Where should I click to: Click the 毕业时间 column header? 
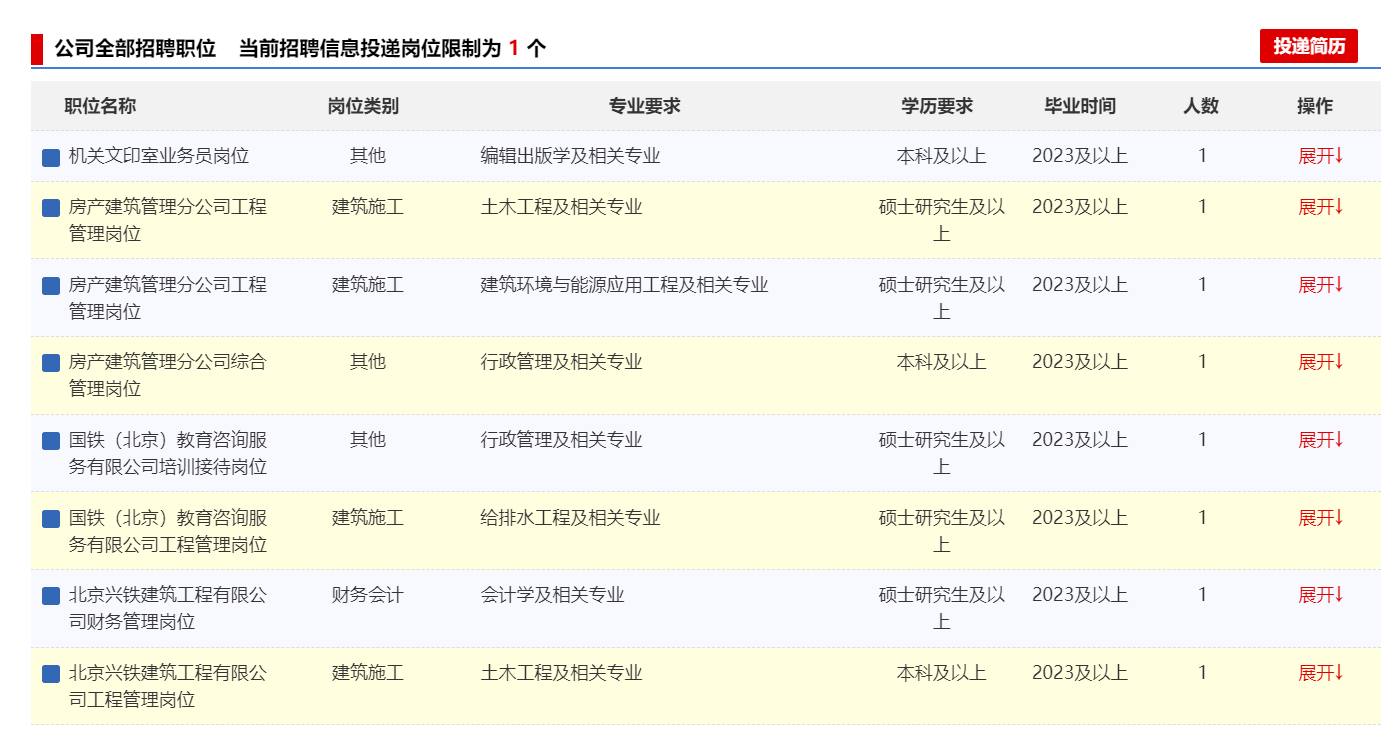pyautogui.click(x=1080, y=106)
